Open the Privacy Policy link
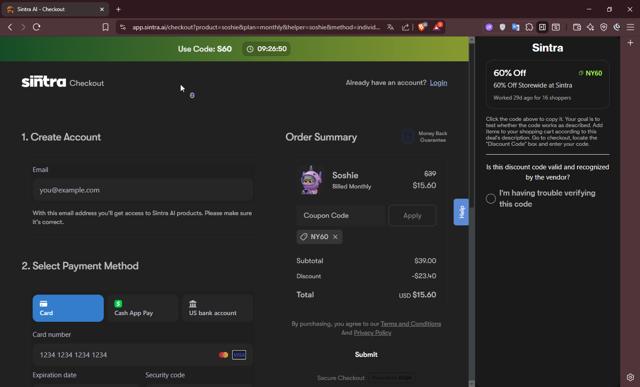 click(372, 333)
